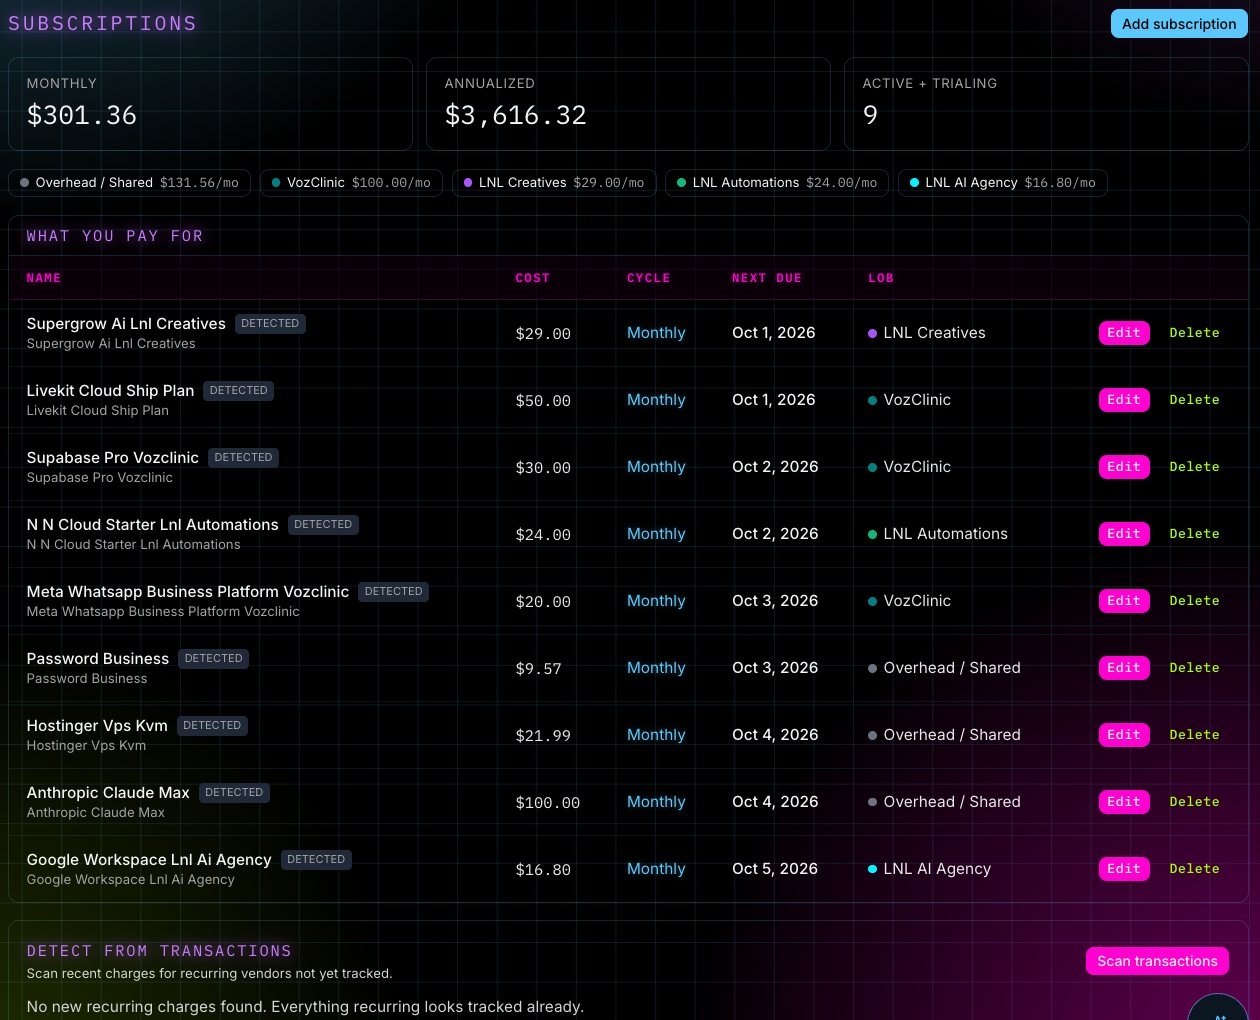Click the CYCLE column header
Image resolution: width=1260 pixels, height=1020 pixels.
(x=649, y=278)
